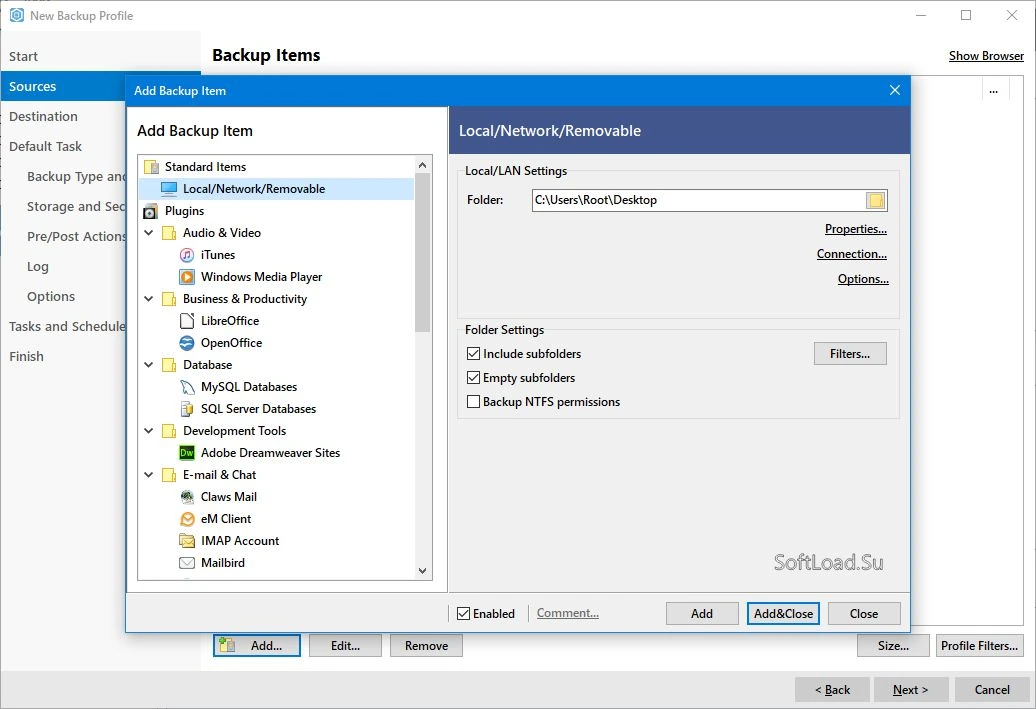The height and width of the screenshot is (709, 1036).
Task: Open the Log step in sidebar
Action: tap(38, 266)
